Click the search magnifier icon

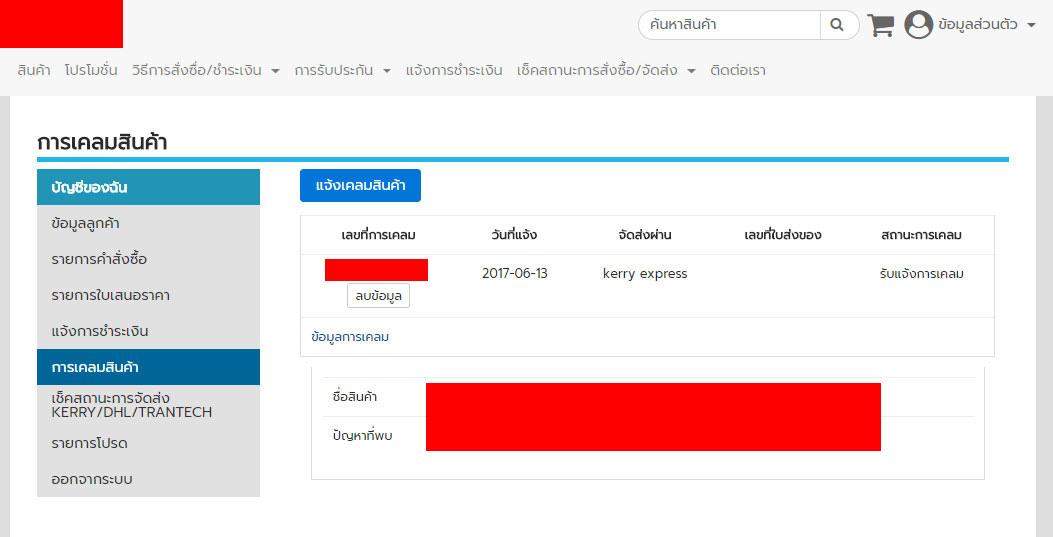837,25
